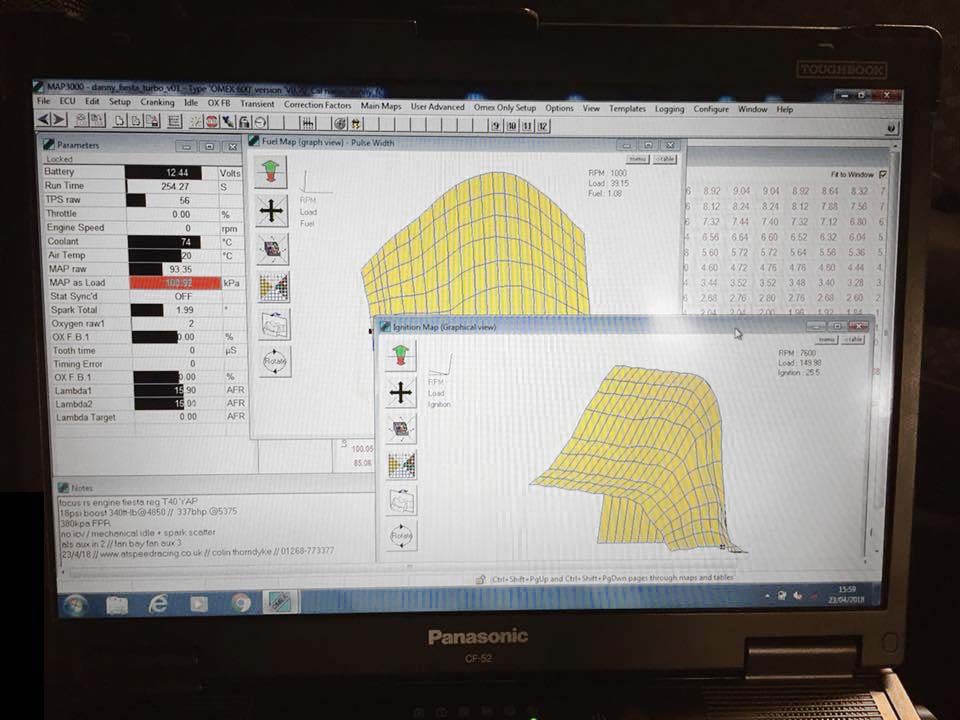Click the toolbar button numbered 12
Image resolution: width=960 pixels, height=720 pixels.
543,126
